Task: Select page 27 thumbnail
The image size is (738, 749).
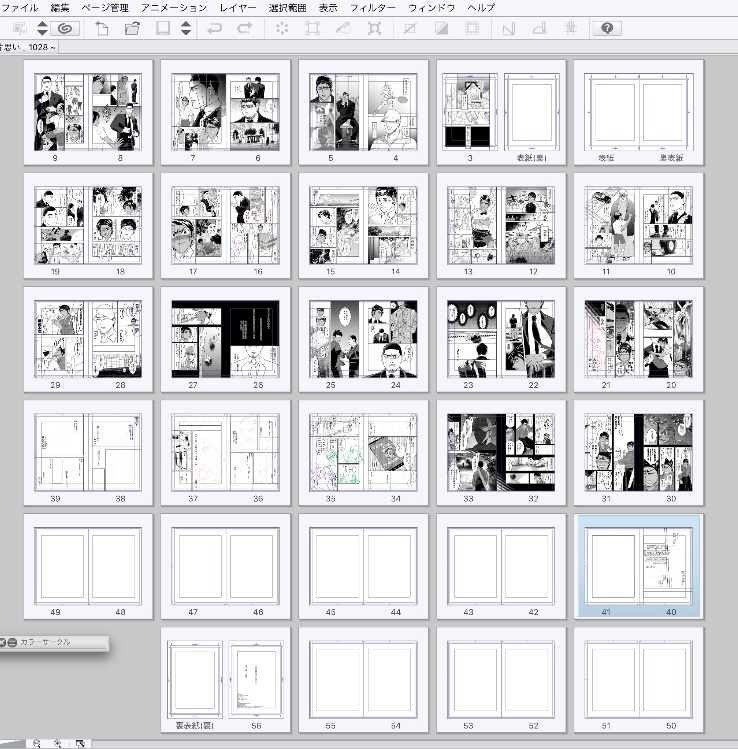Action: click(199, 339)
